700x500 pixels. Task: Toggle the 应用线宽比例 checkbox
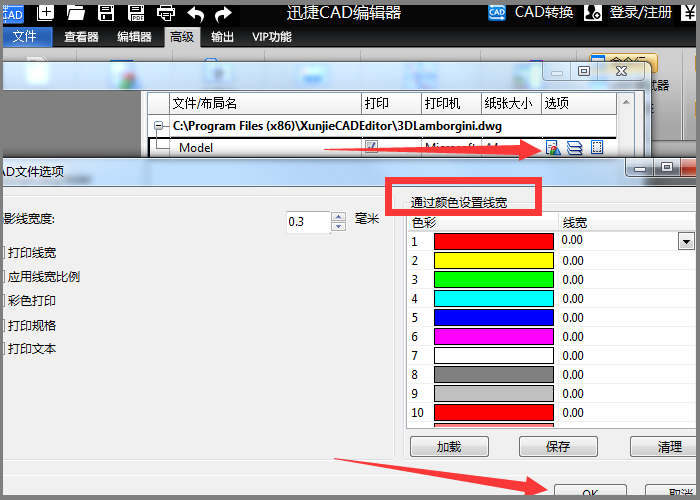coord(2,277)
